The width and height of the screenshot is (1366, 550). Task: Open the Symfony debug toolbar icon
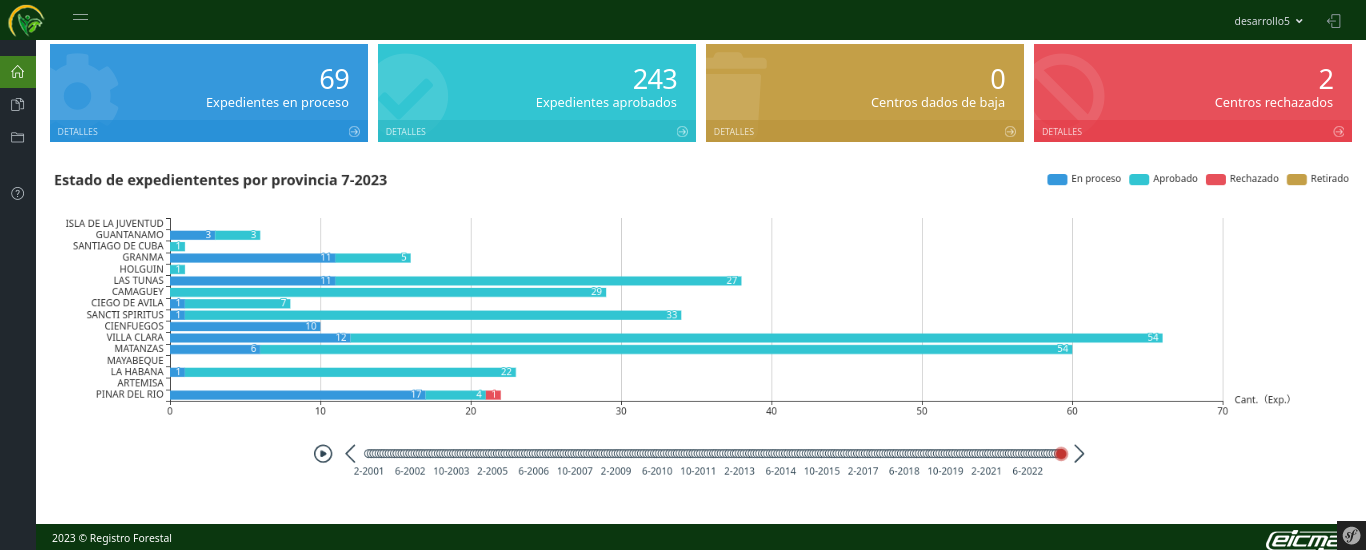click(x=1350, y=535)
